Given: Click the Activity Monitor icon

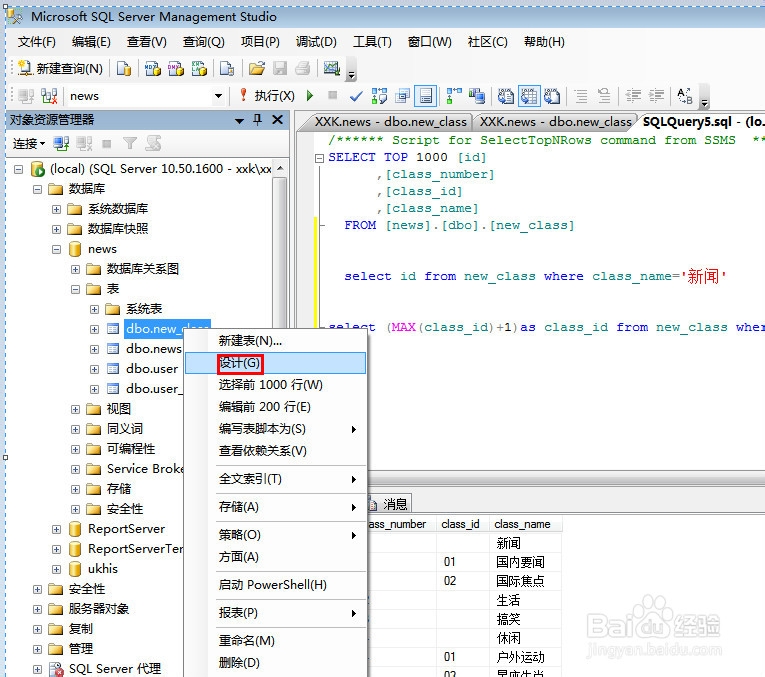Looking at the screenshot, I should click(332, 68).
